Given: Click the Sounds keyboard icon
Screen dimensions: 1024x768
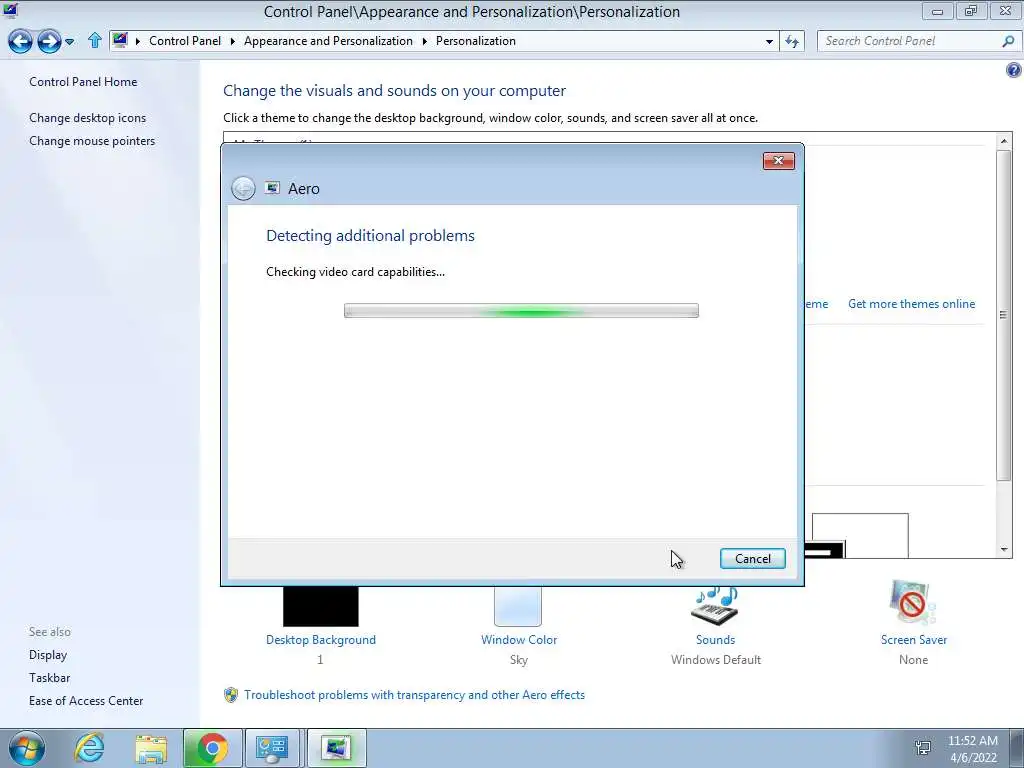Looking at the screenshot, I should (715, 606).
